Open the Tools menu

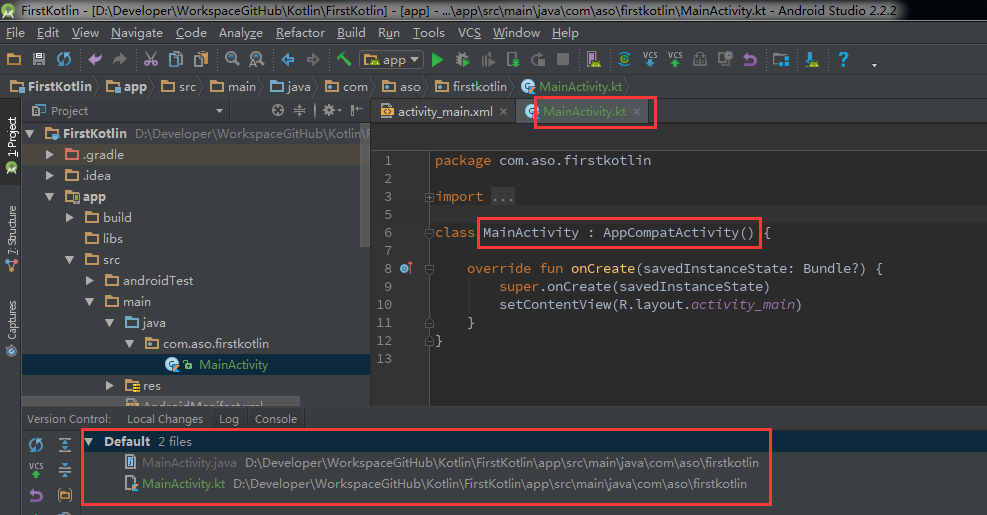coord(429,33)
